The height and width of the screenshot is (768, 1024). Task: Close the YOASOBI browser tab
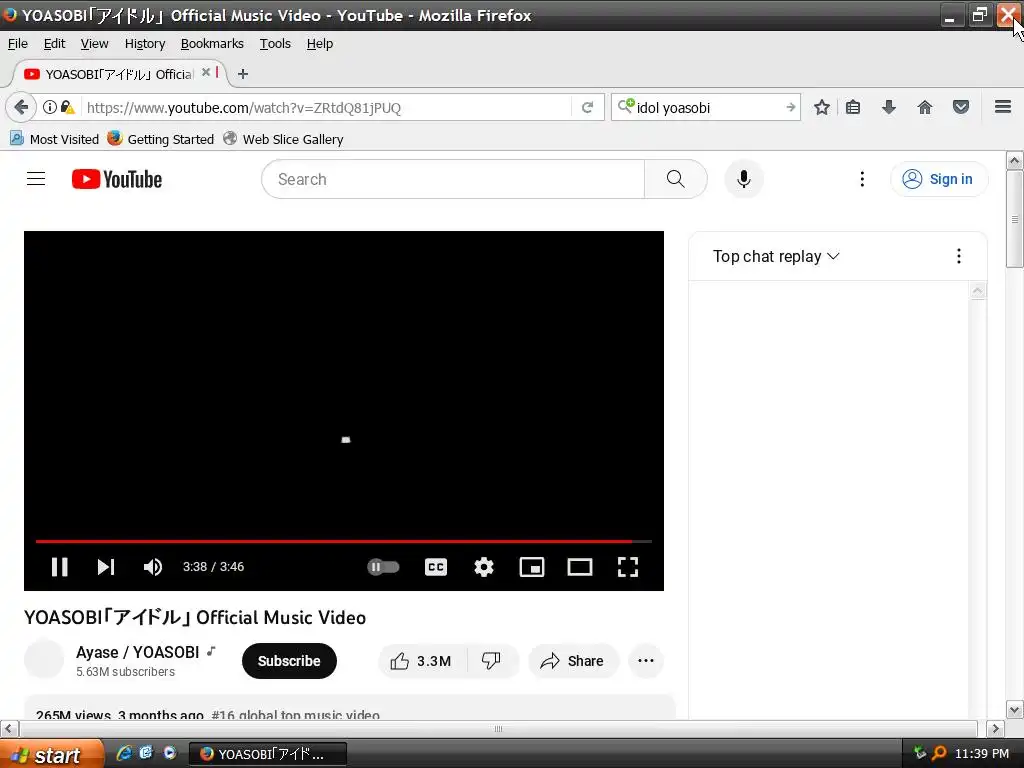(x=206, y=72)
